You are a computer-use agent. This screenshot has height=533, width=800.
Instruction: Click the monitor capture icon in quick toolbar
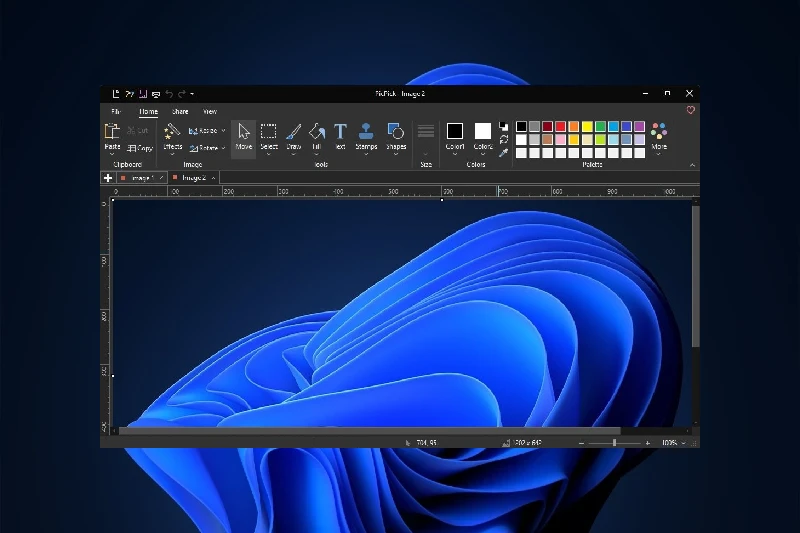pyautogui.click(x=156, y=94)
